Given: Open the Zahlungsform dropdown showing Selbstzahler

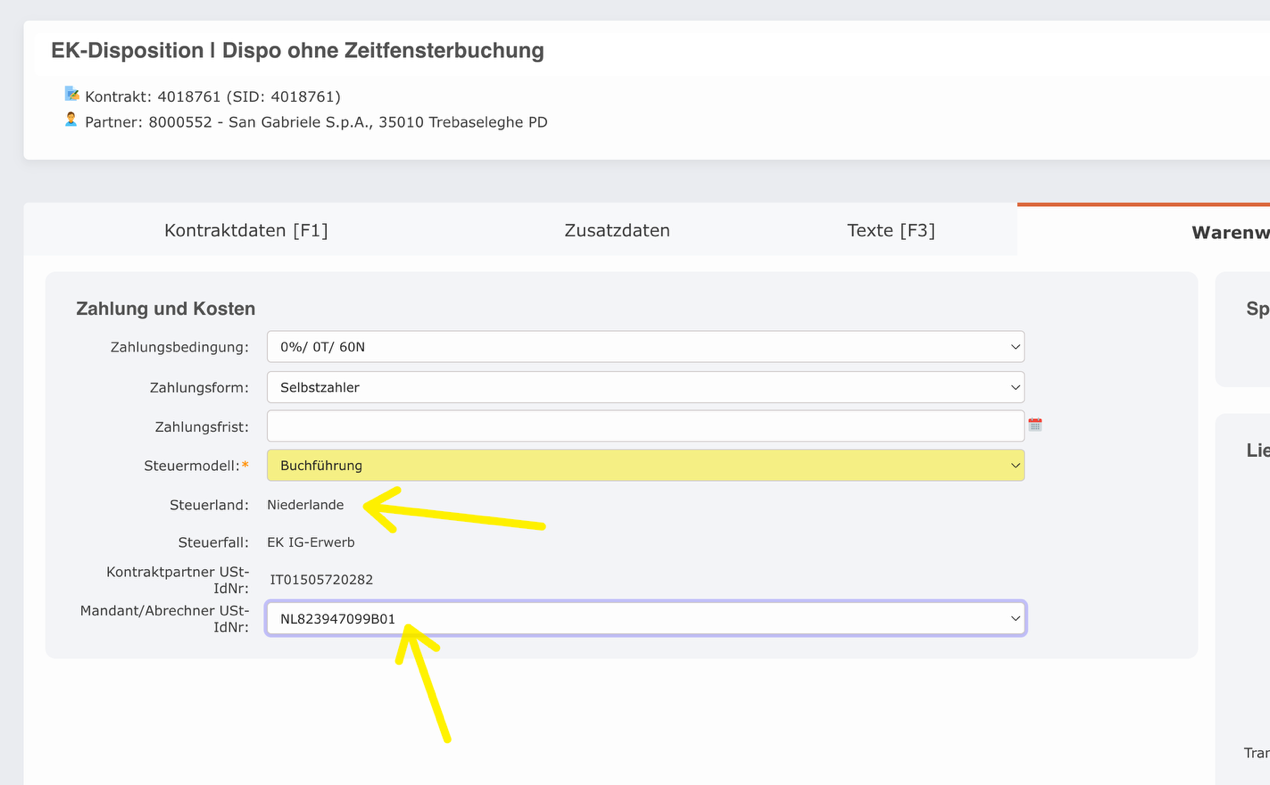Looking at the screenshot, I should pyautogui.click(x=645, y=387).
